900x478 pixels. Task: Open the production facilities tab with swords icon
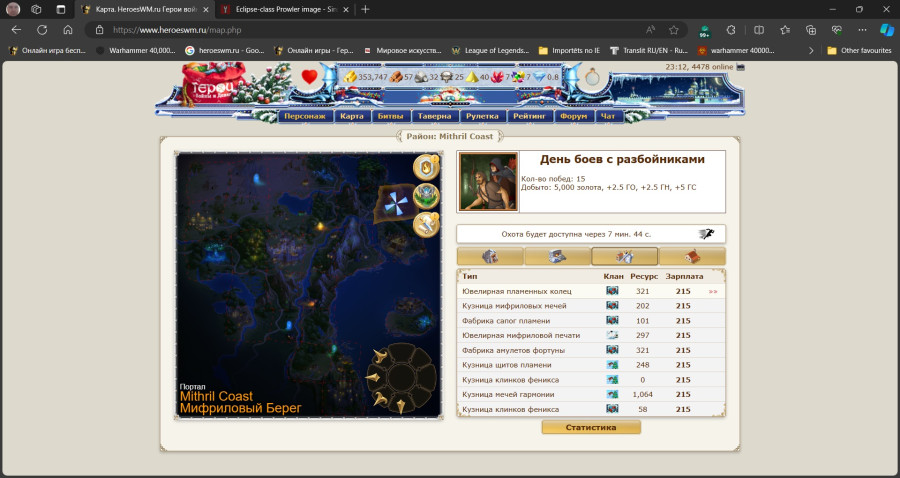(x=624, y=257)
